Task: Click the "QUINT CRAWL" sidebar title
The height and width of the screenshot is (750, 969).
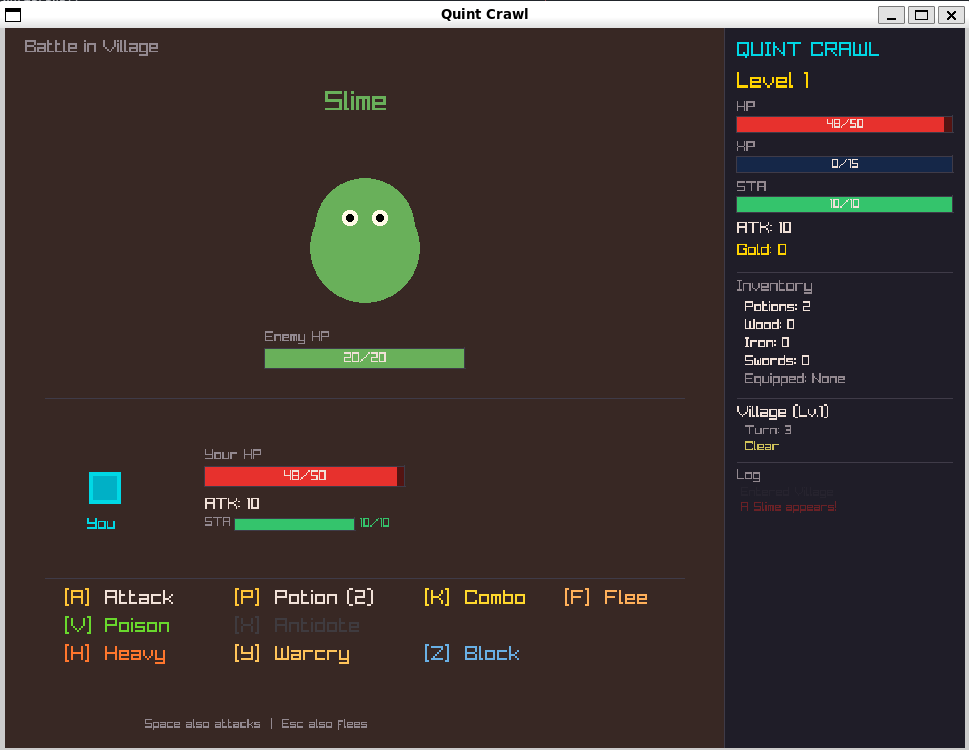Action: tap(807, 49)
